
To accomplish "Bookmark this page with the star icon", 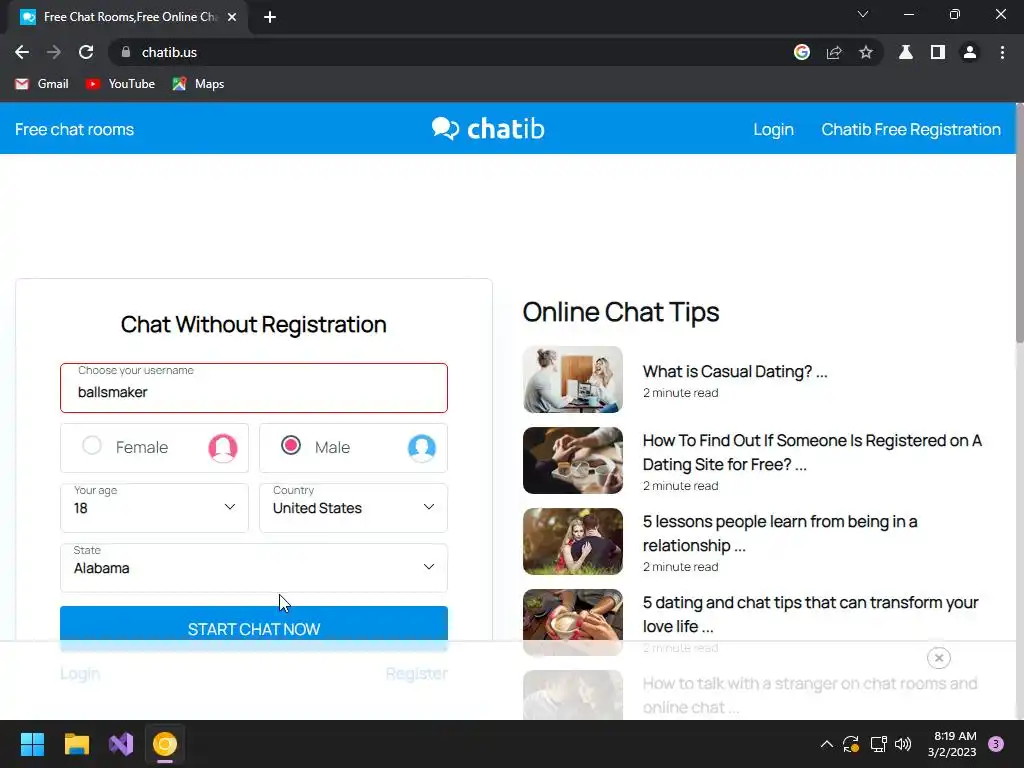I will pyautogui.click(x=866, y=52).
